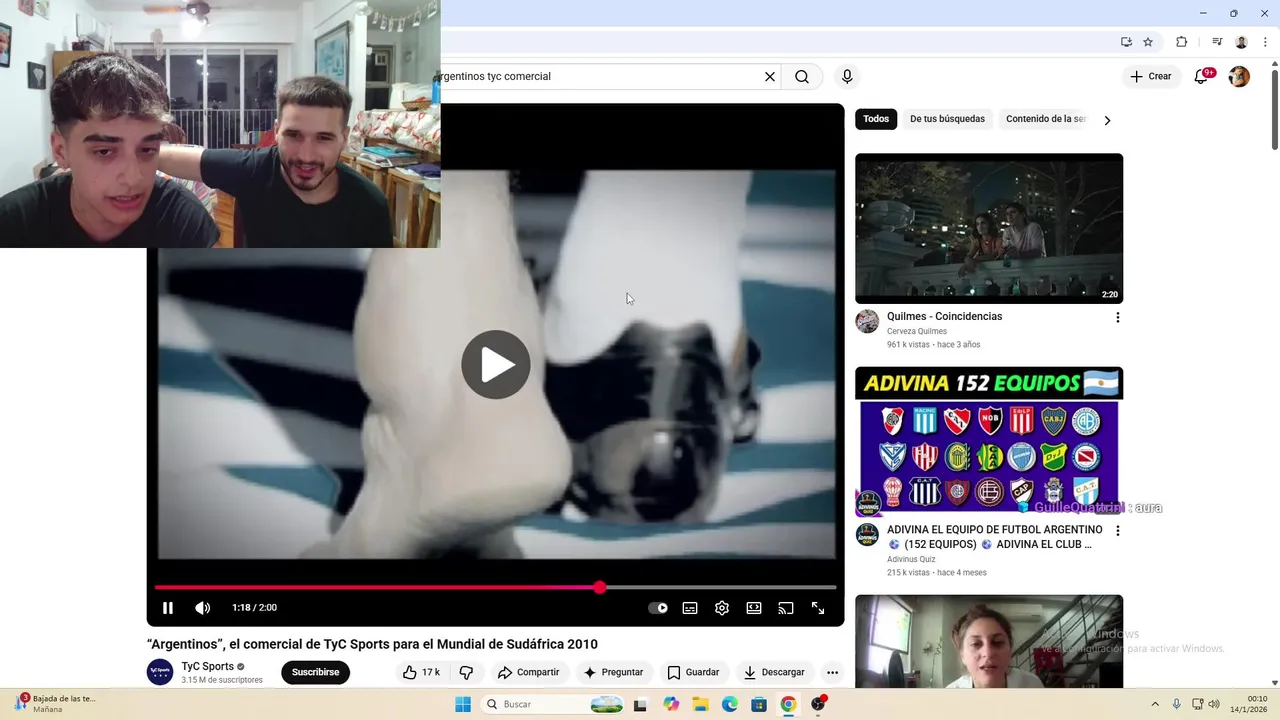Screen dimensions: 1280x720
Task: Click the progress bar scrubber handle
Action: point(599,587)
